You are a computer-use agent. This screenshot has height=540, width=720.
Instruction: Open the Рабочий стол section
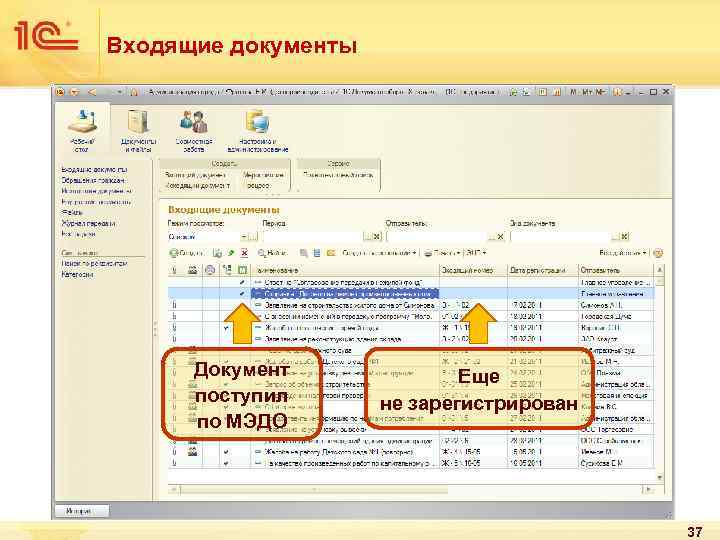click(x=82, y=130)
